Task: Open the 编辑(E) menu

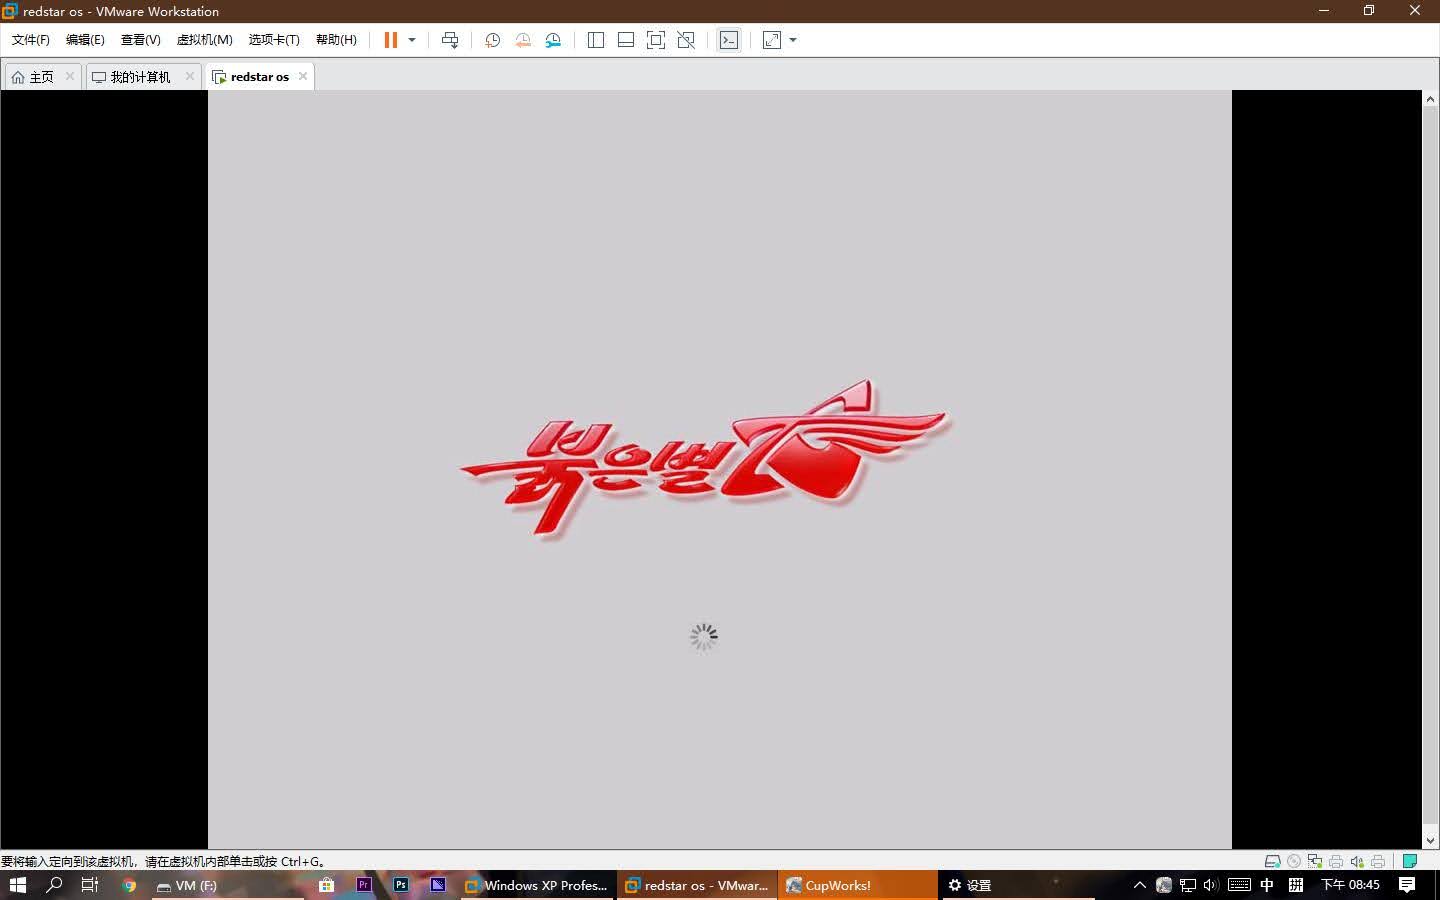Action: (85, 40)
